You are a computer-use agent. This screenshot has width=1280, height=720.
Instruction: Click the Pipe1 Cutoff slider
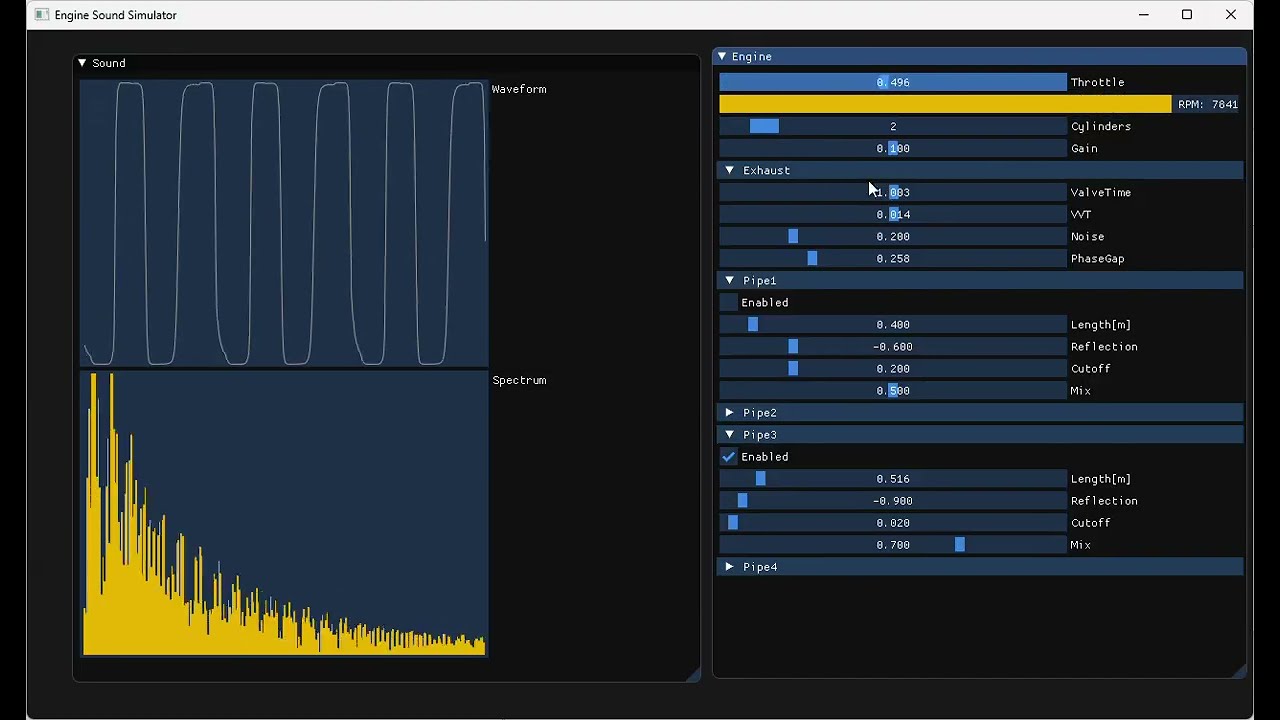[x=893, y=368]
